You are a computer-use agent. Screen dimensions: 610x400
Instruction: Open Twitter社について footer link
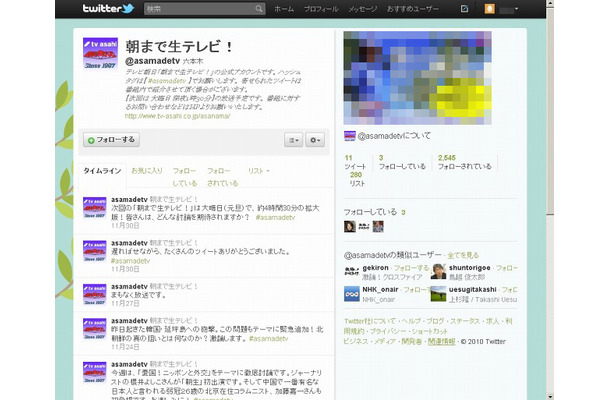[370, 321]
